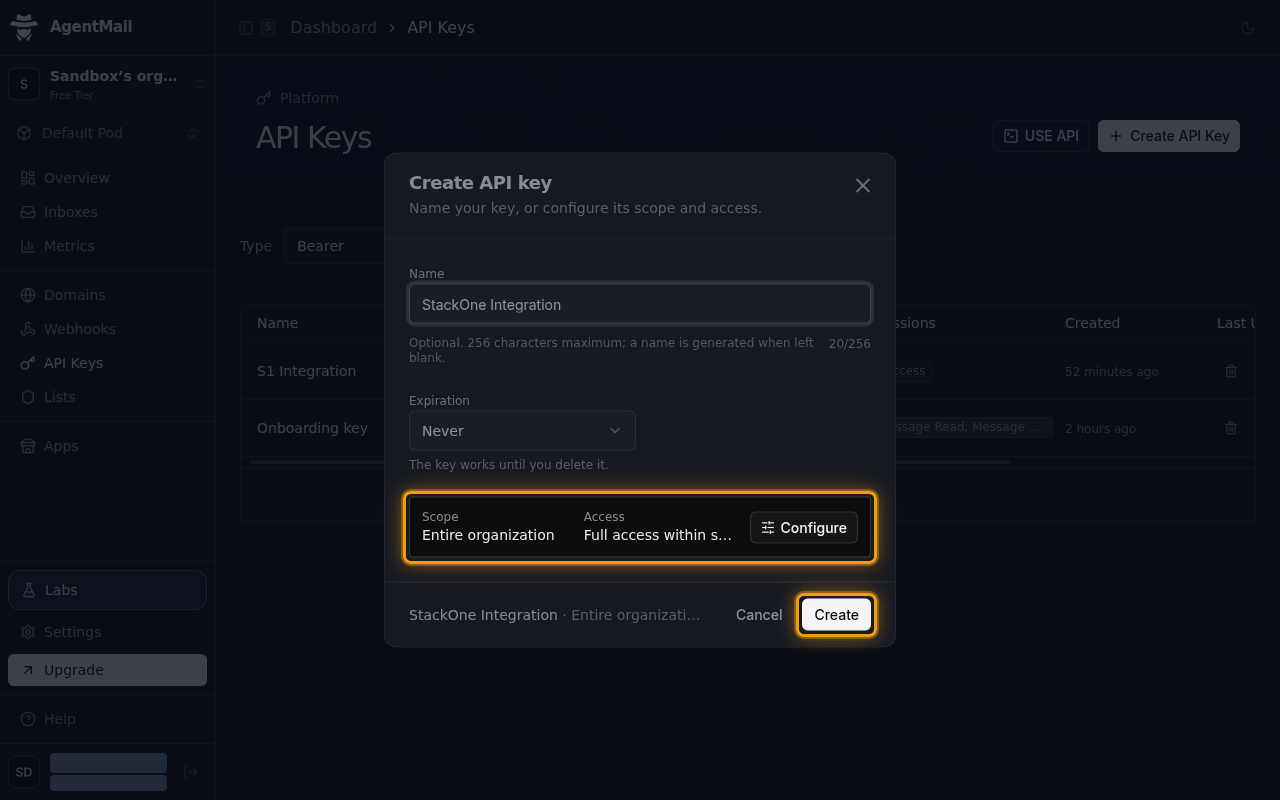Open the Bearer type dropdown
Screen dimensions: 1280x800
(335, 246)
